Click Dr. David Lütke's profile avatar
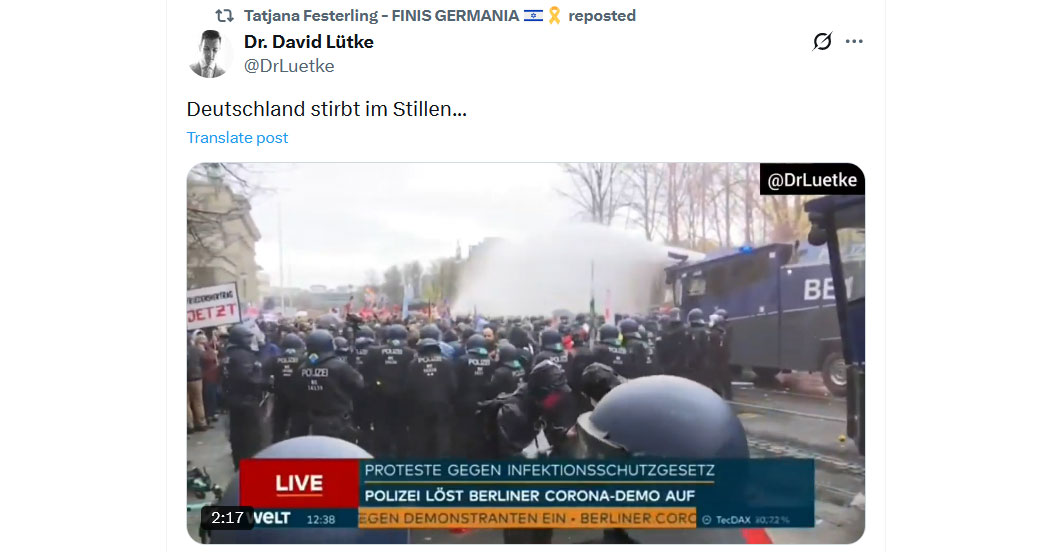Screen dimensions: 1050x552 point(210,54)
